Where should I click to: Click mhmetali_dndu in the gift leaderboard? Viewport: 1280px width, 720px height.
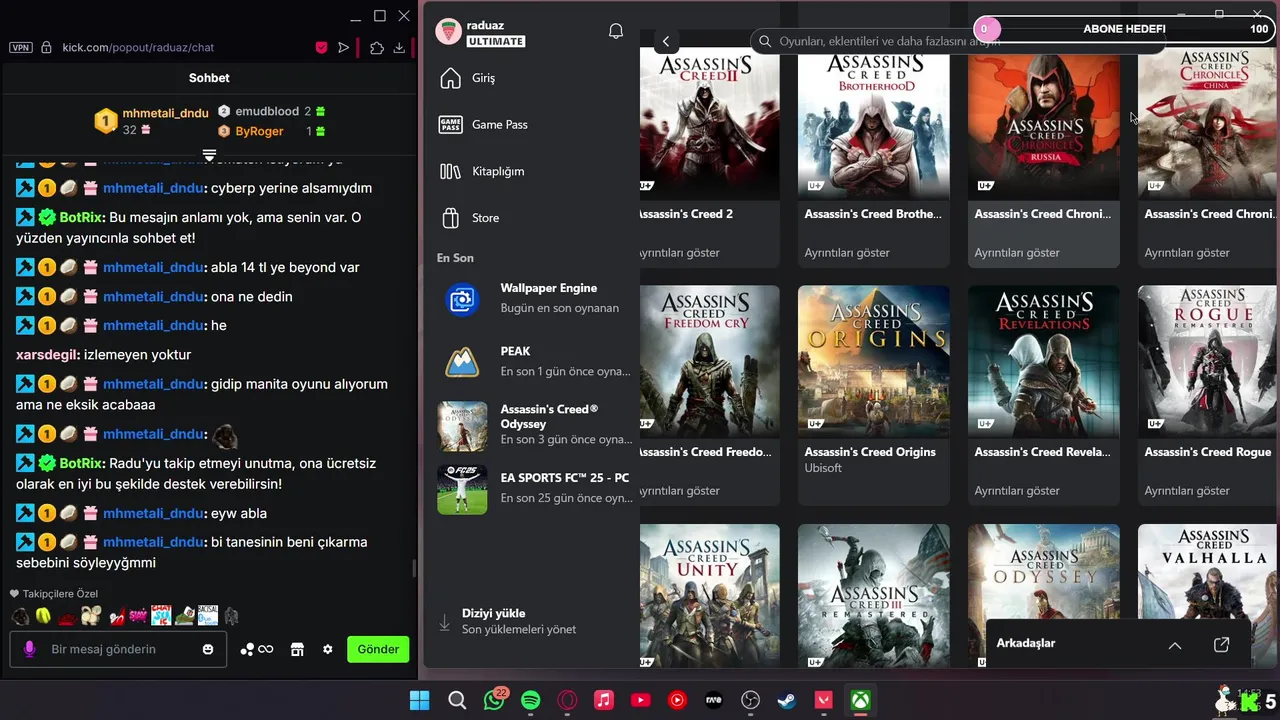point(165,113)
